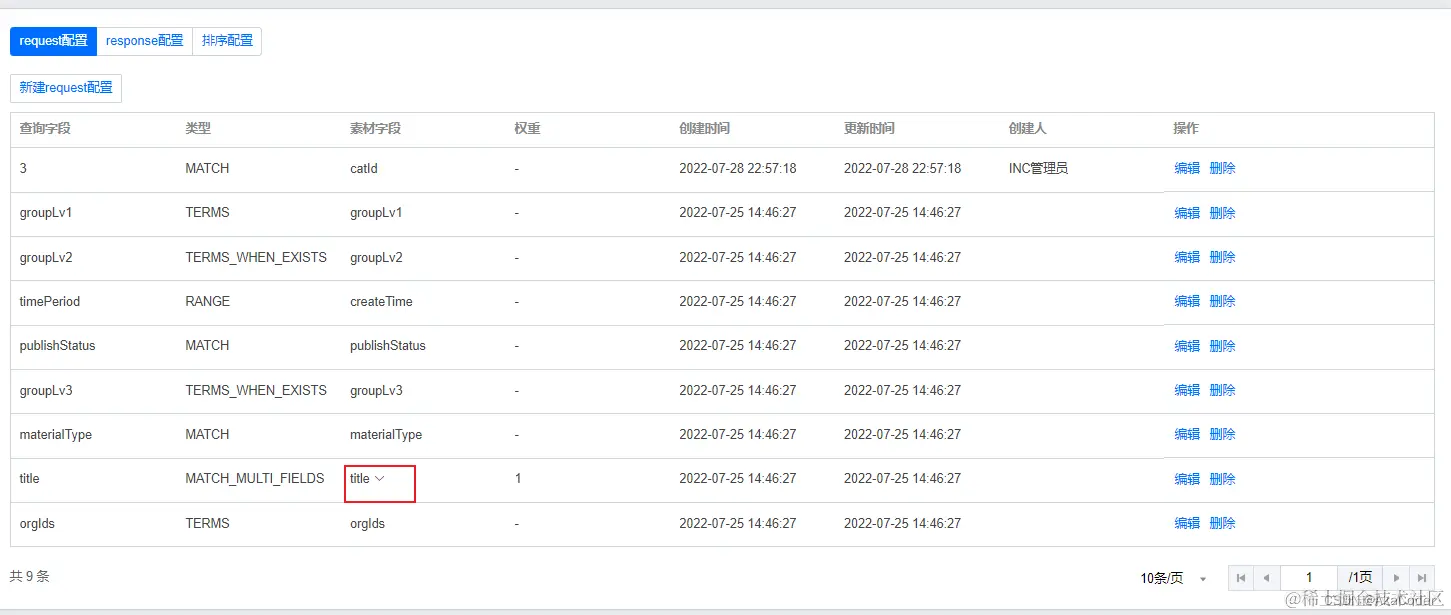The height and width of the screenshot is (615, 1451).
Task: Select the materialType query field cell
Action: coord(56,434)
